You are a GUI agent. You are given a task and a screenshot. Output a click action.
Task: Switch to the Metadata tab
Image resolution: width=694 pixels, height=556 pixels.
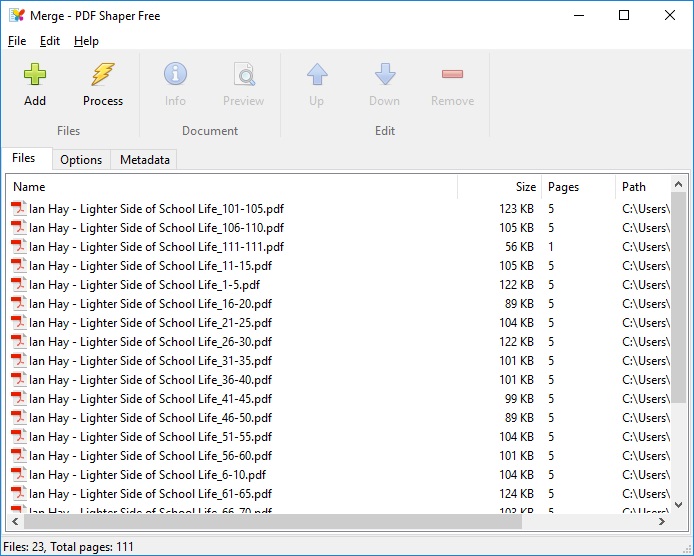[145, 160]
